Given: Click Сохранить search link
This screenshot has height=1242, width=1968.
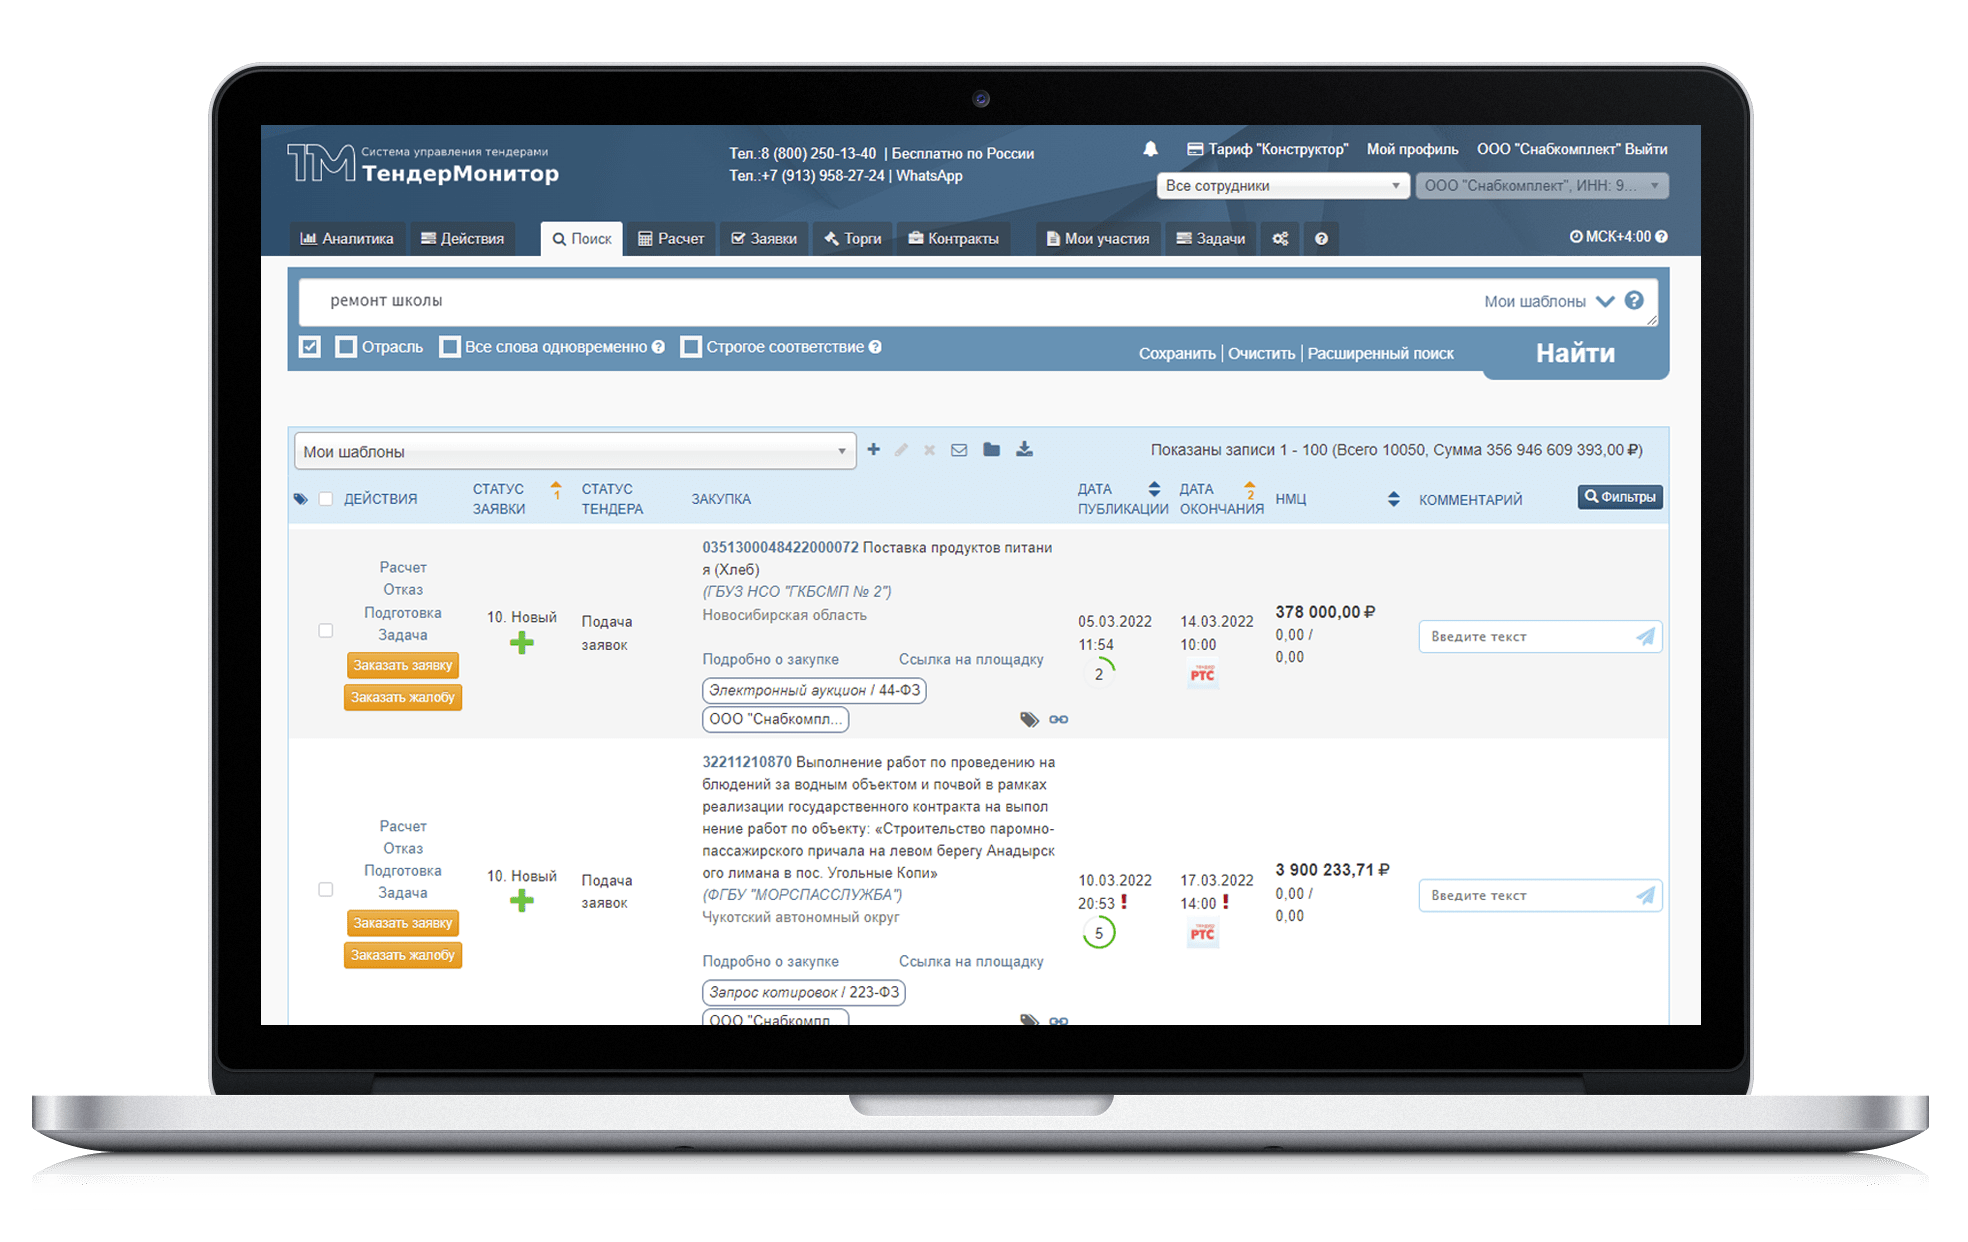Looking at the screenshot, I should (1177, 354).
